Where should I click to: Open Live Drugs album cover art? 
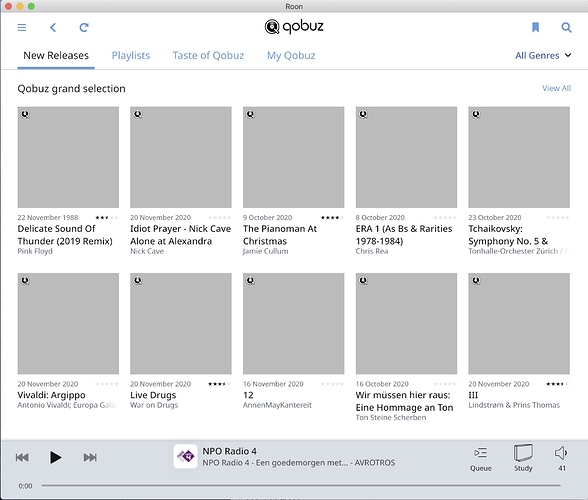click(x=181, y=324)
